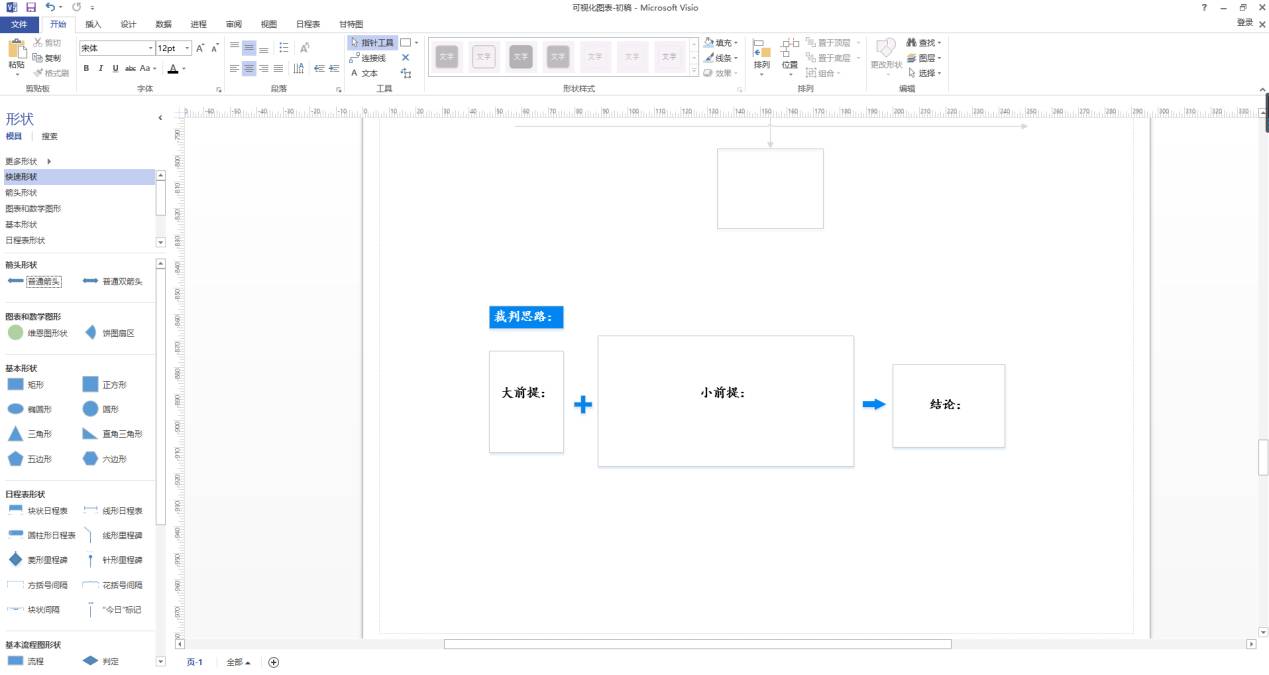The image size is (1269, 675).
Task: Select the 文本 (Text) tool
Action: click(365, 72)
